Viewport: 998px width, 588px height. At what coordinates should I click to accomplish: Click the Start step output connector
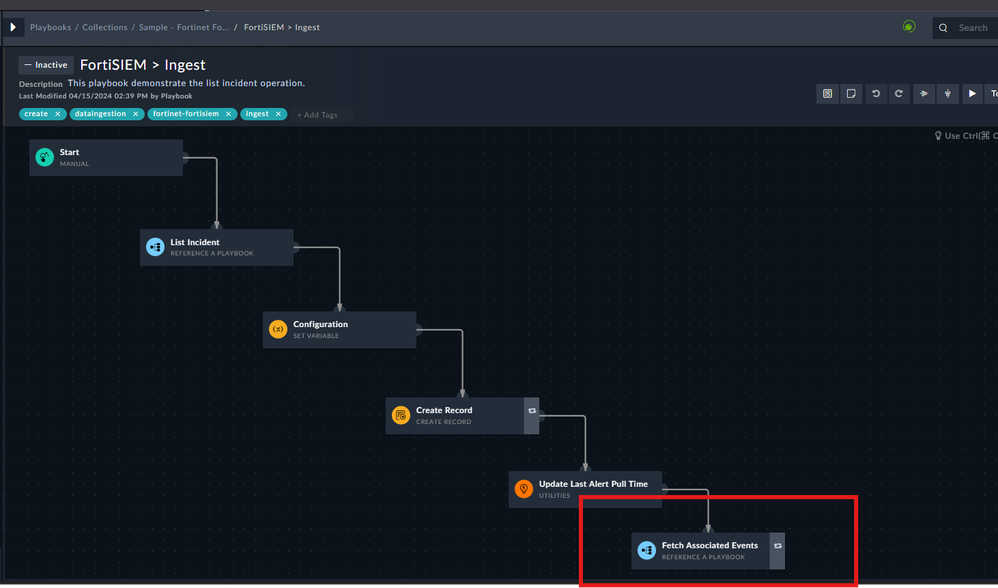[x=185, y=158]
